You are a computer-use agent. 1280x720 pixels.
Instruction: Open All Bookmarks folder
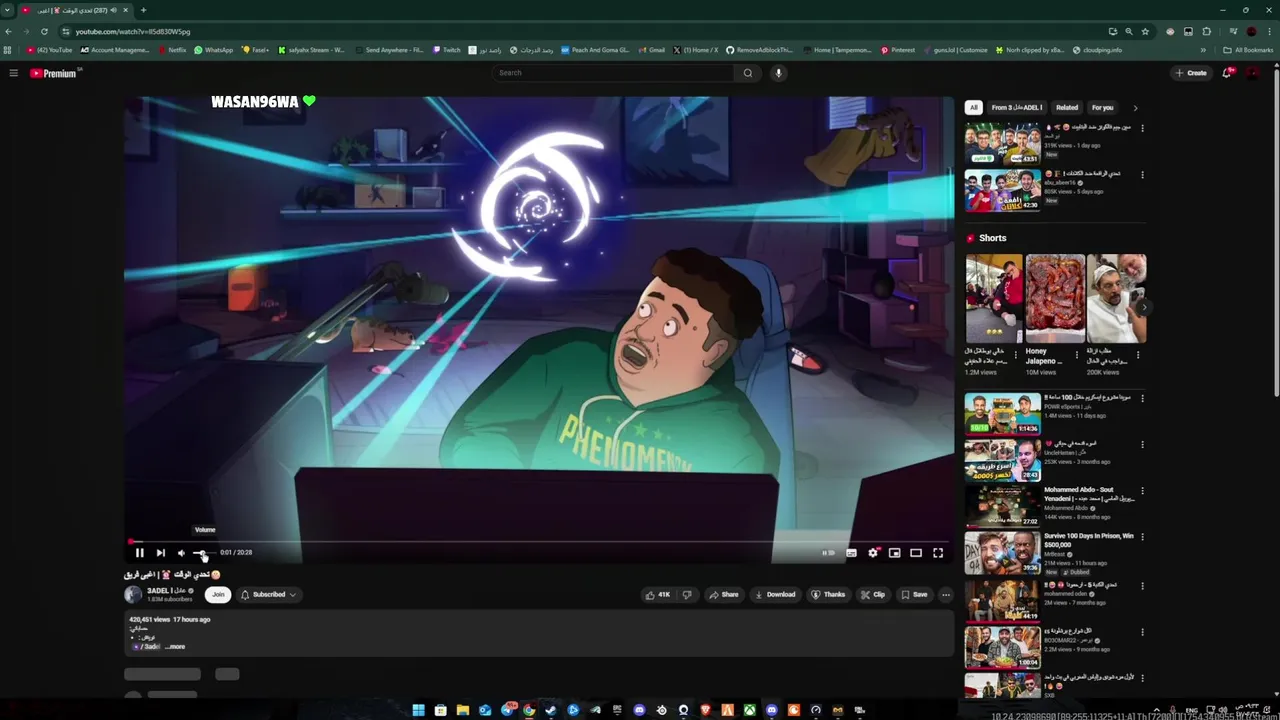click(x=1248, y=50)
